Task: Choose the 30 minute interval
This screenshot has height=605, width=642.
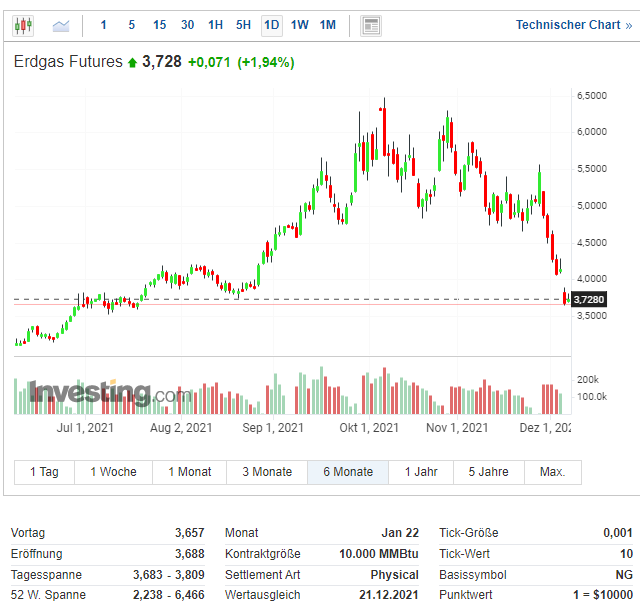Action: 188,25
